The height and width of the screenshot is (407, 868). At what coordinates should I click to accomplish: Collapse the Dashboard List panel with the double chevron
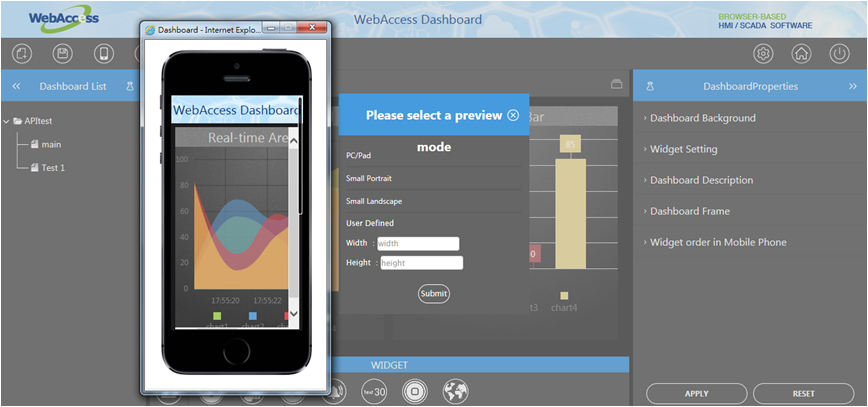pyautogui.click(x=16, y=86)
